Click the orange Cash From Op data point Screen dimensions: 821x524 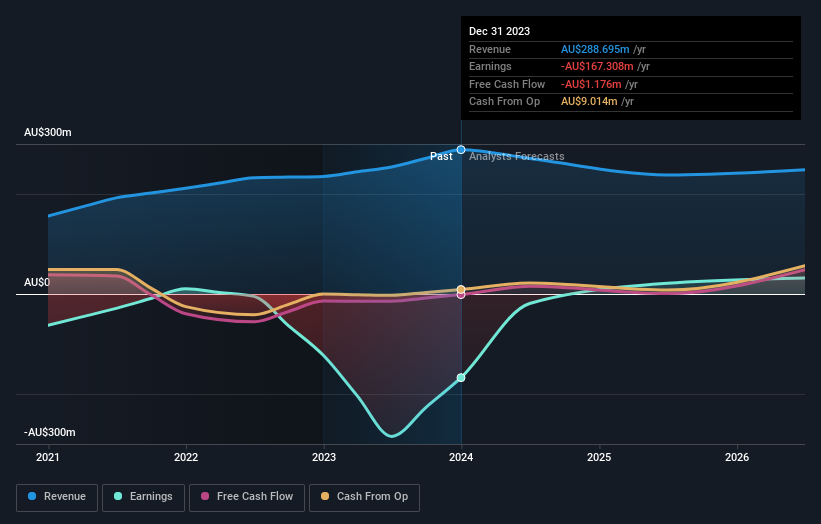[x=461, y=289]
